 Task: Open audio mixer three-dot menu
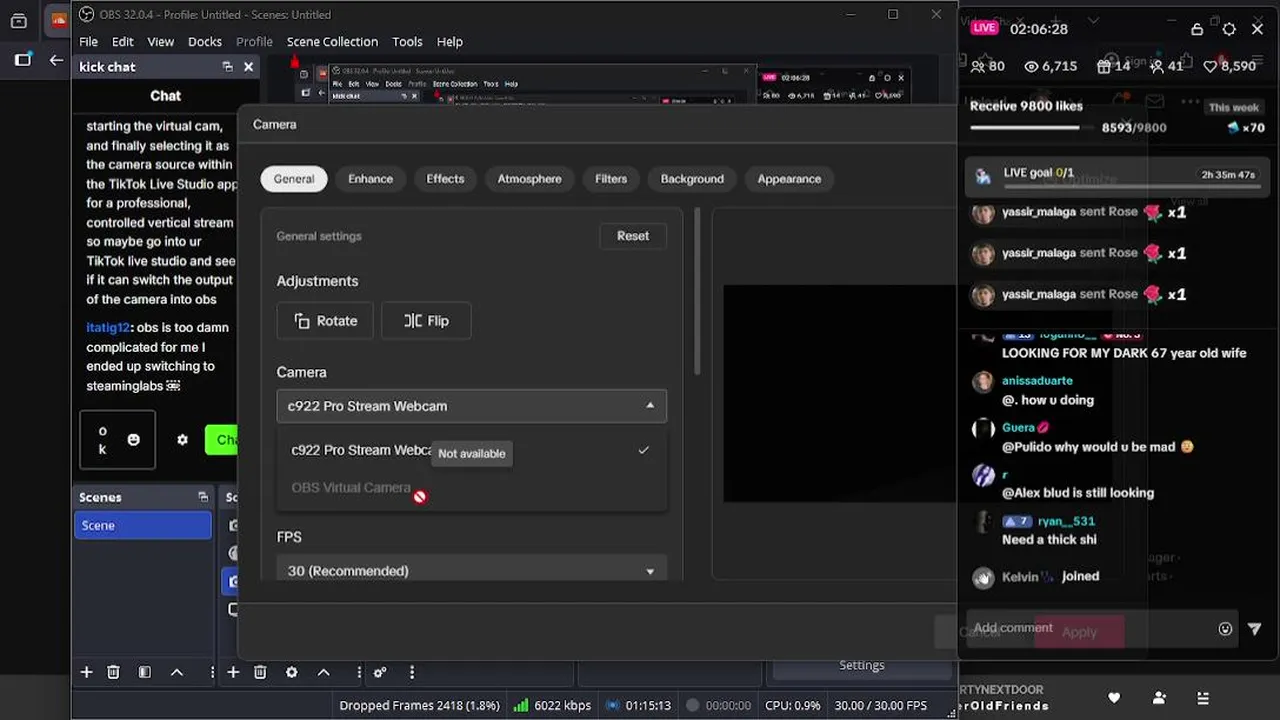pyautogui.click(x=411, y=672)
